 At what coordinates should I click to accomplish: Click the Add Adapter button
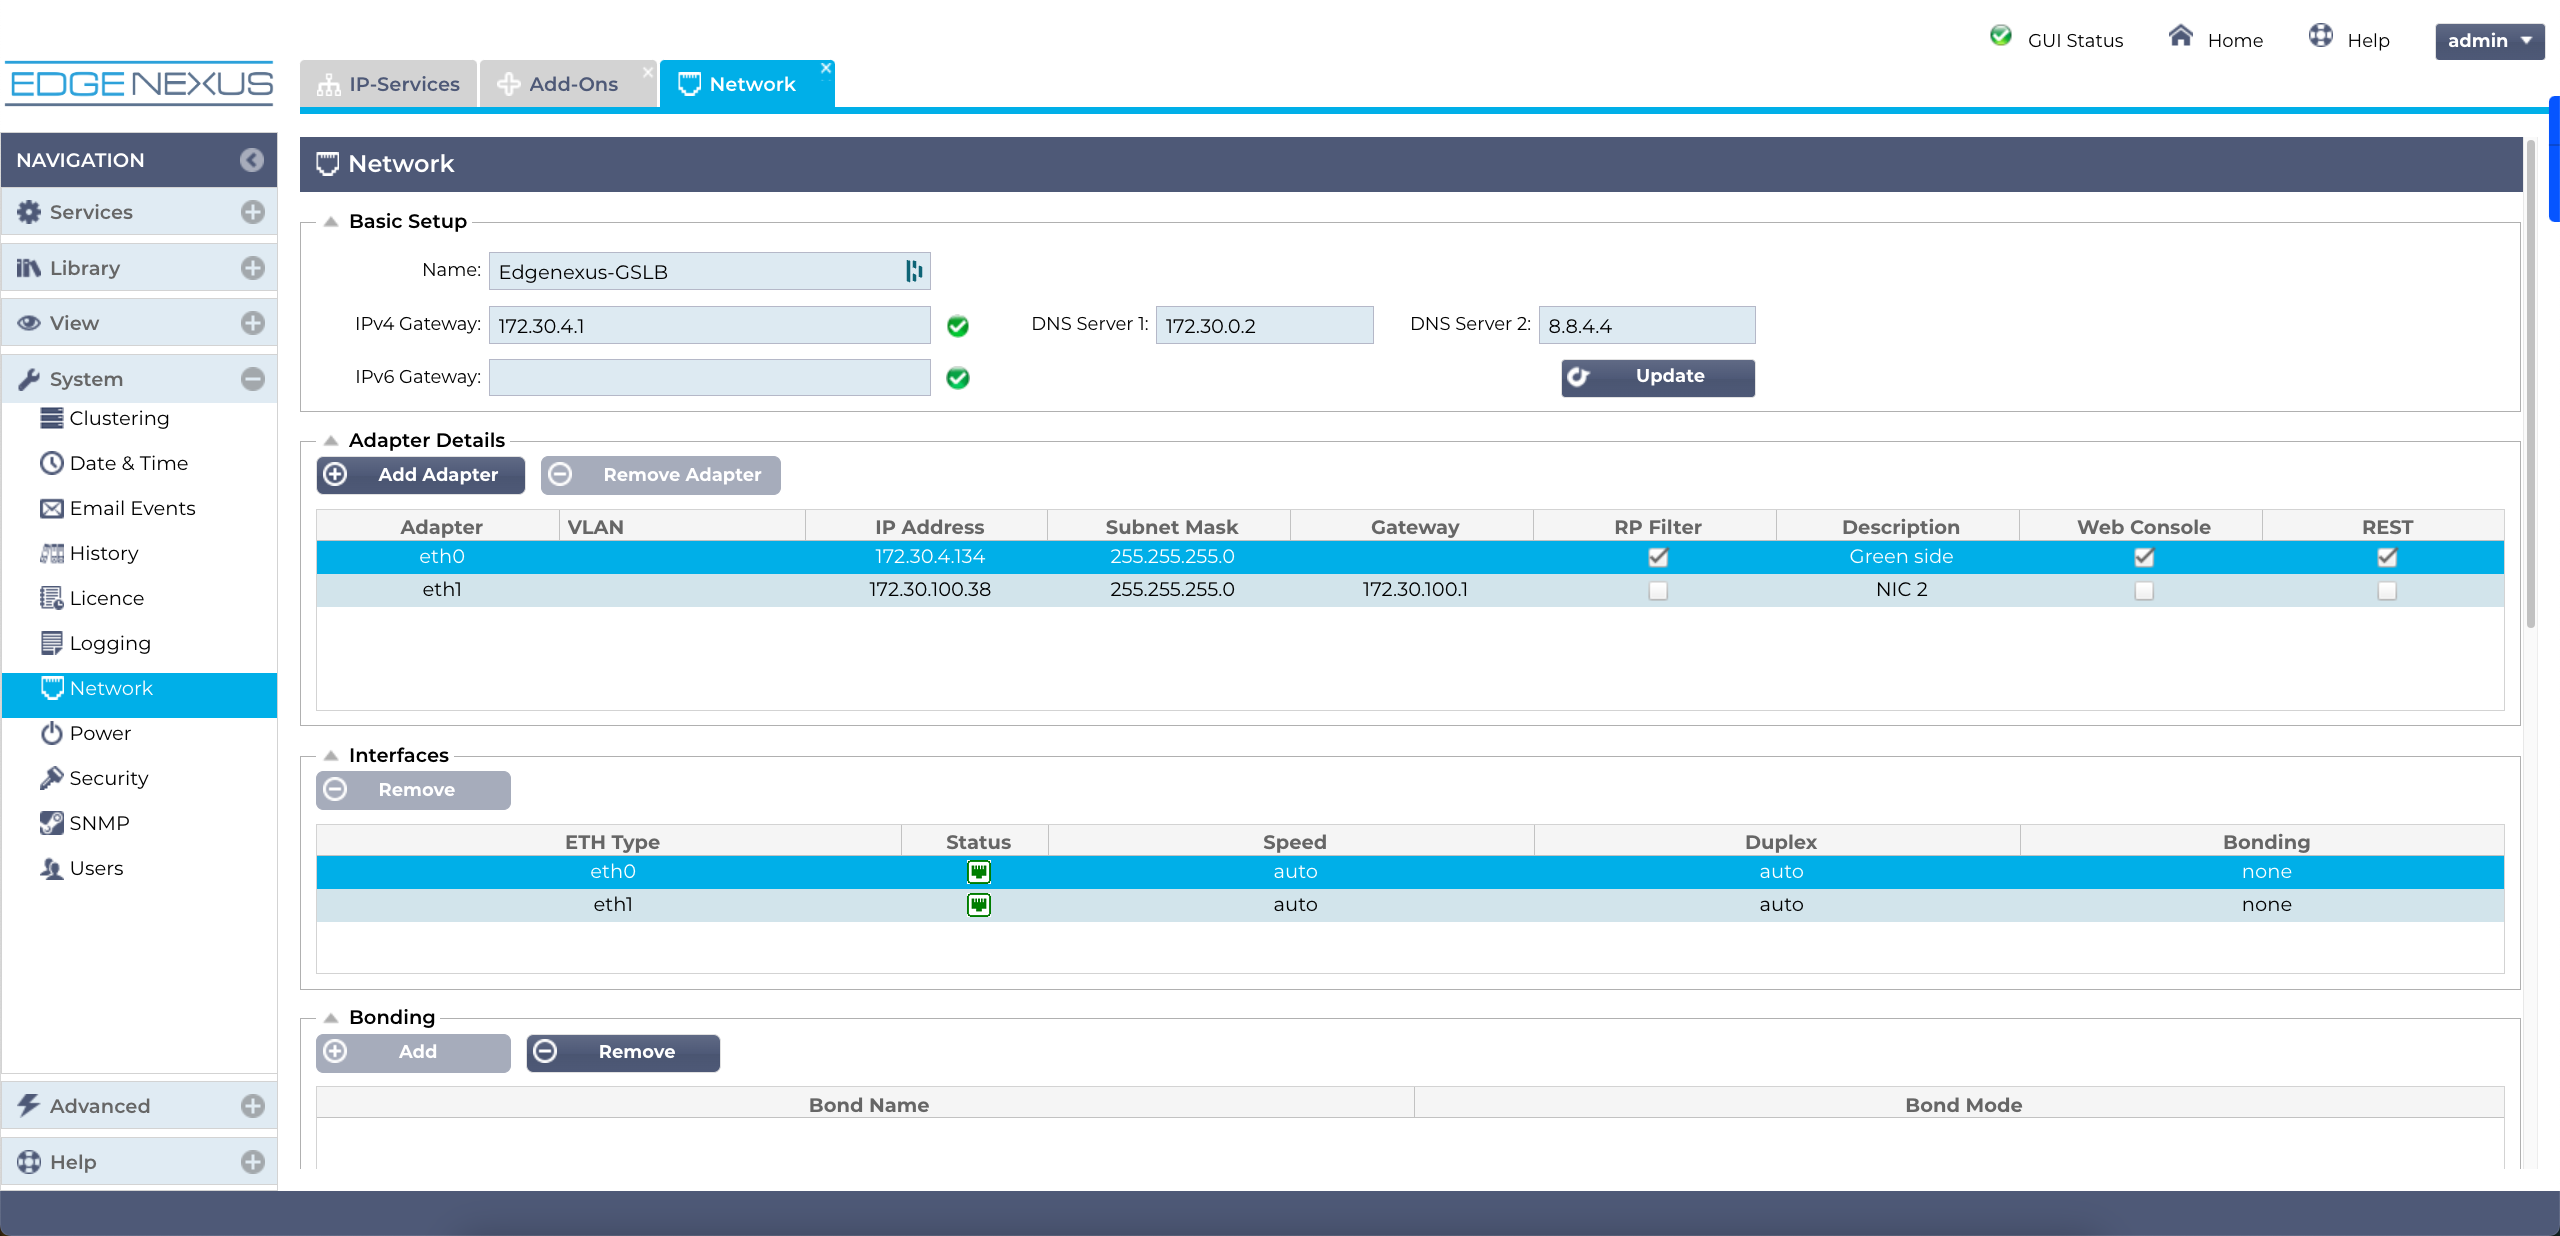click(x=420, y=475)
